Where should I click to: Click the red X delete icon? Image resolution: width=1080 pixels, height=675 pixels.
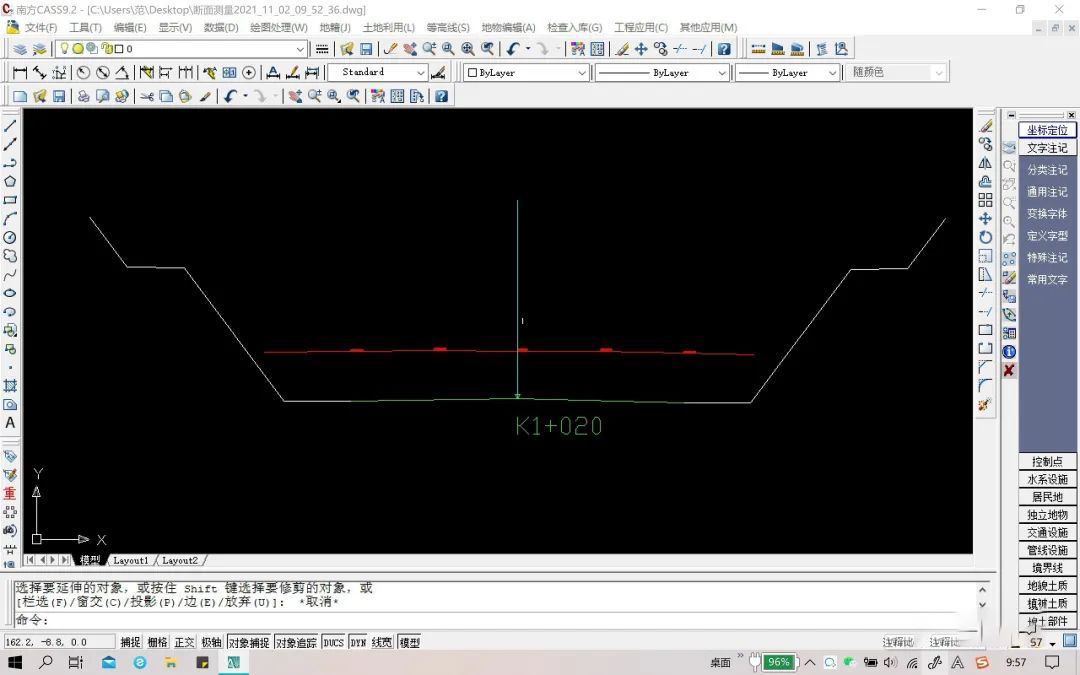coord(1009,371)
